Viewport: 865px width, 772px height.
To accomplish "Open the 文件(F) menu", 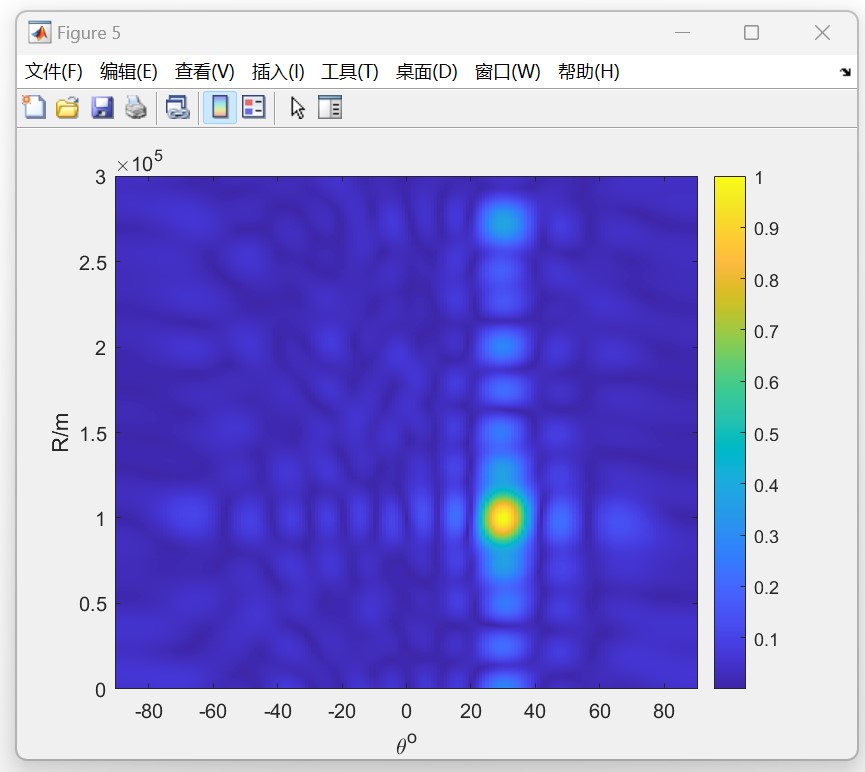I will click(x=54, y=72).
